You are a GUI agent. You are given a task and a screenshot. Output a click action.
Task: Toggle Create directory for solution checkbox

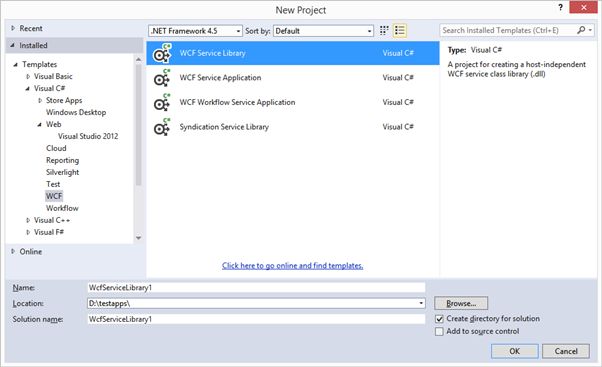click(x=439, y=319)
